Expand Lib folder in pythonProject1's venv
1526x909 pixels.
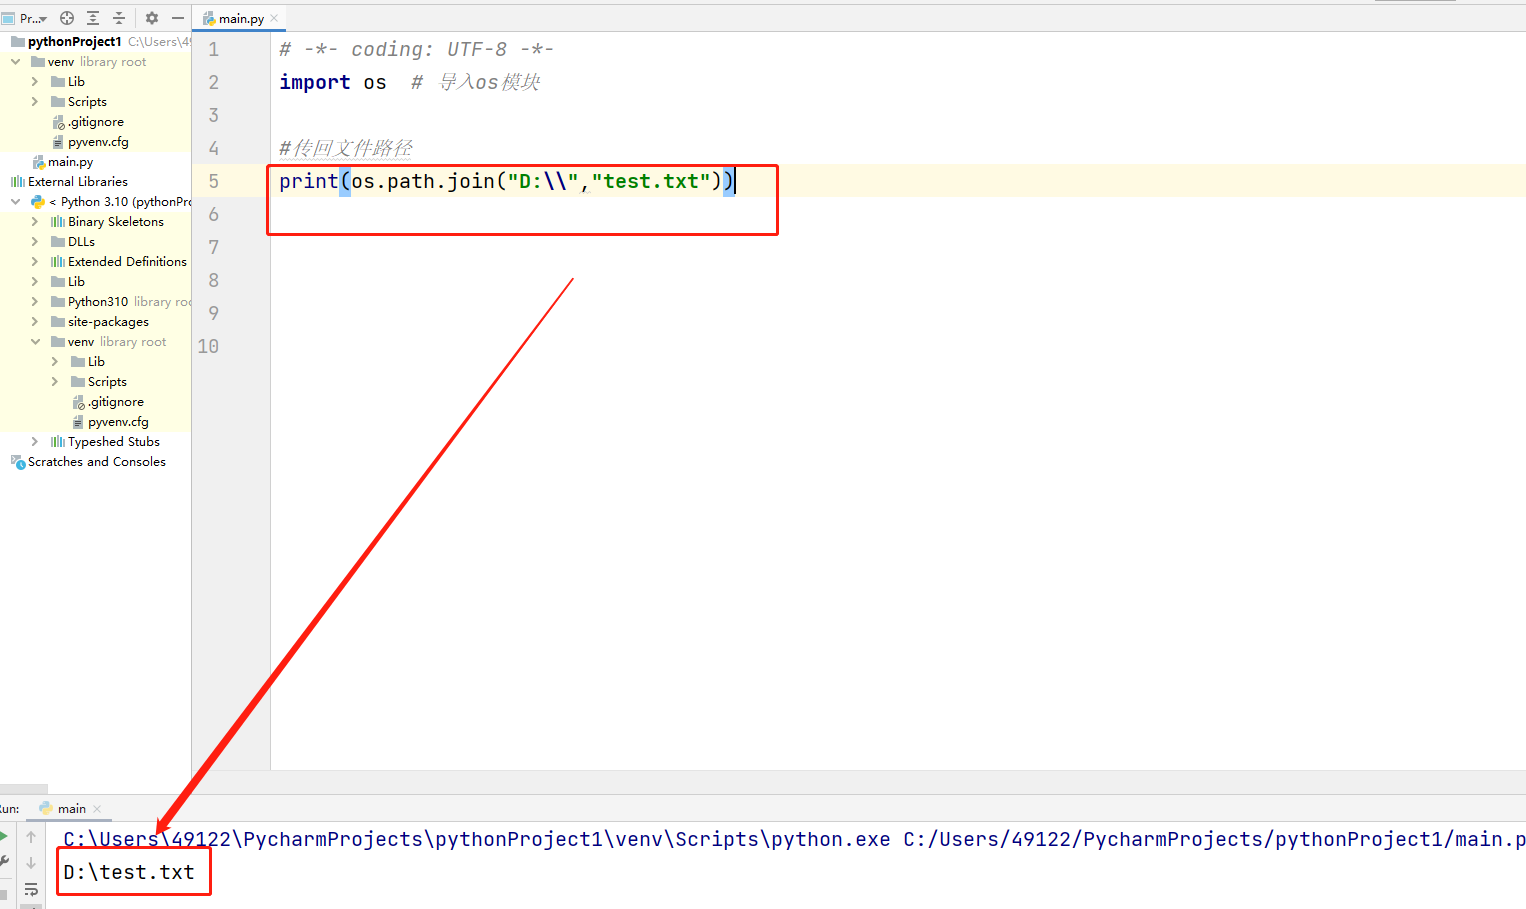35,81
